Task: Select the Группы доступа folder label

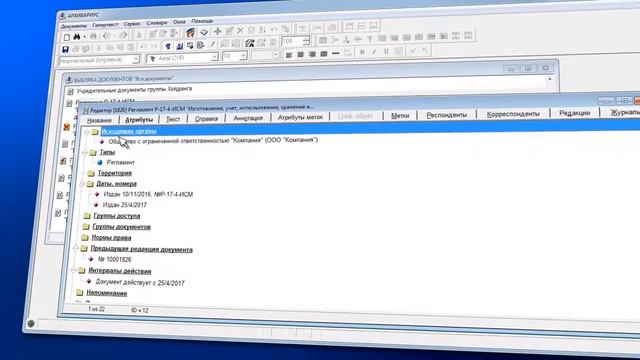Action: [x=117, y=216]
